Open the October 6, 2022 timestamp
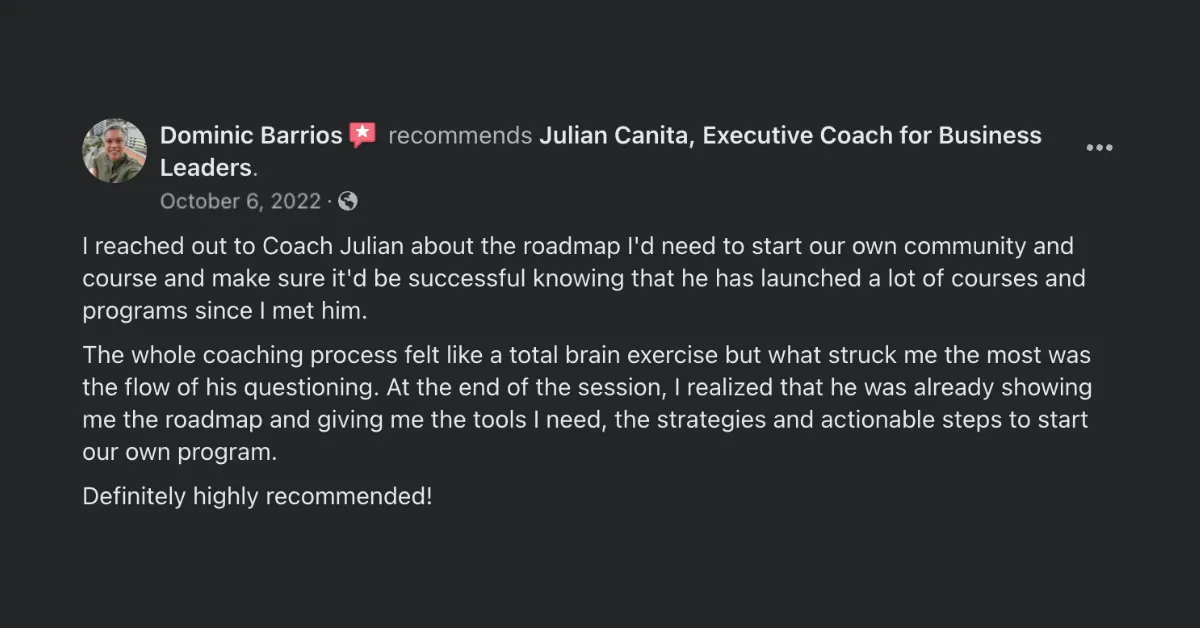The image size is (1200, 628). (x=240, y=201)
